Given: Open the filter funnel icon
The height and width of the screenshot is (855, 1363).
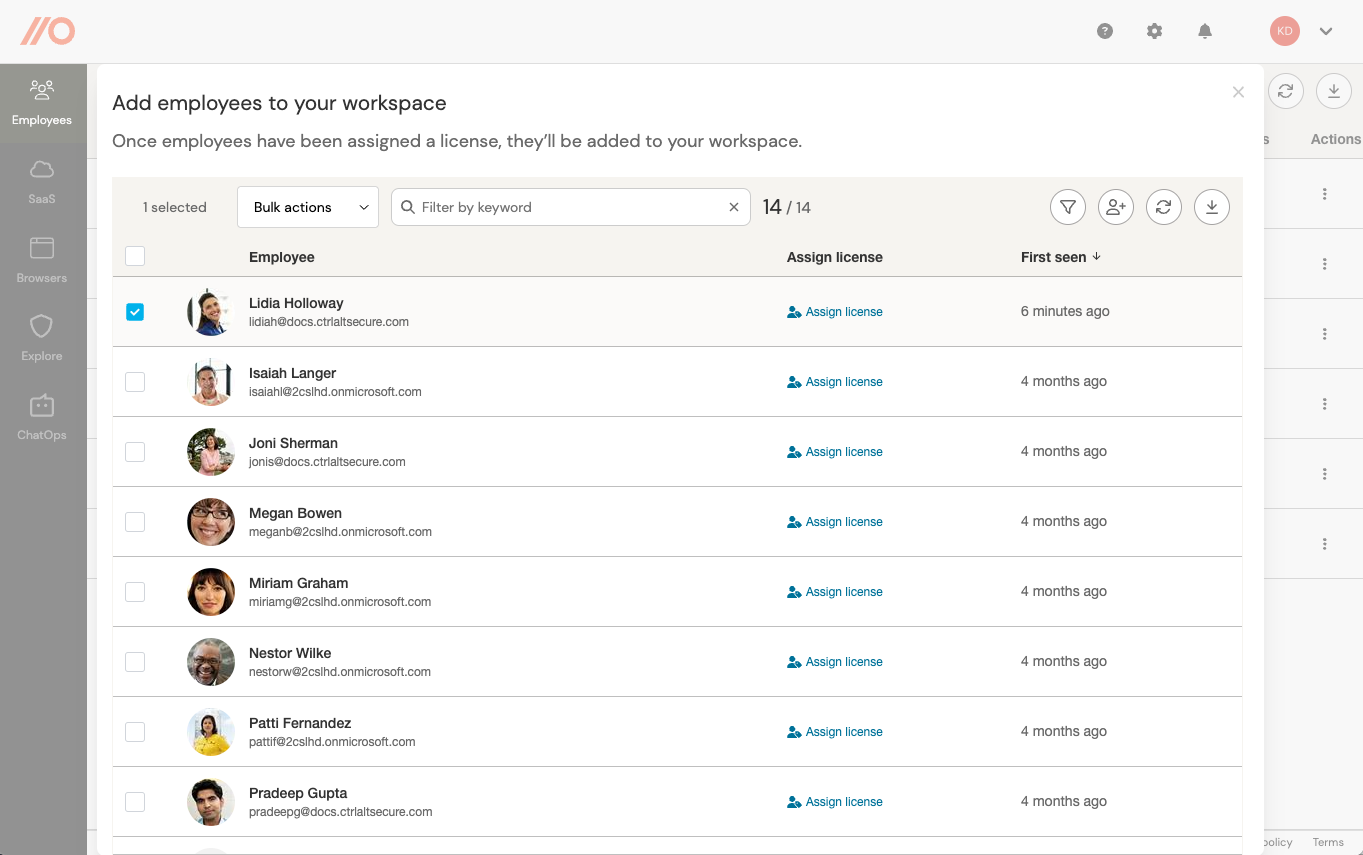Looking at the screenshot, I should point(1068,207).
